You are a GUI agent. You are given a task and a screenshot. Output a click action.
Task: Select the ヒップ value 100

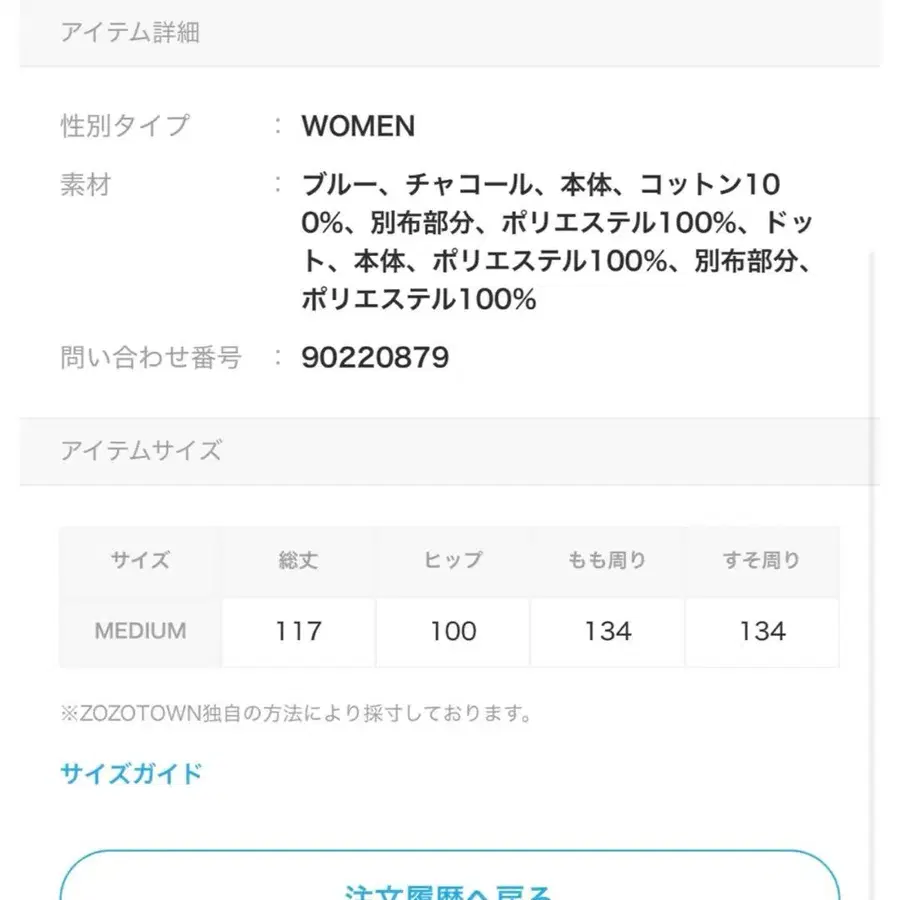coord(451,631)
